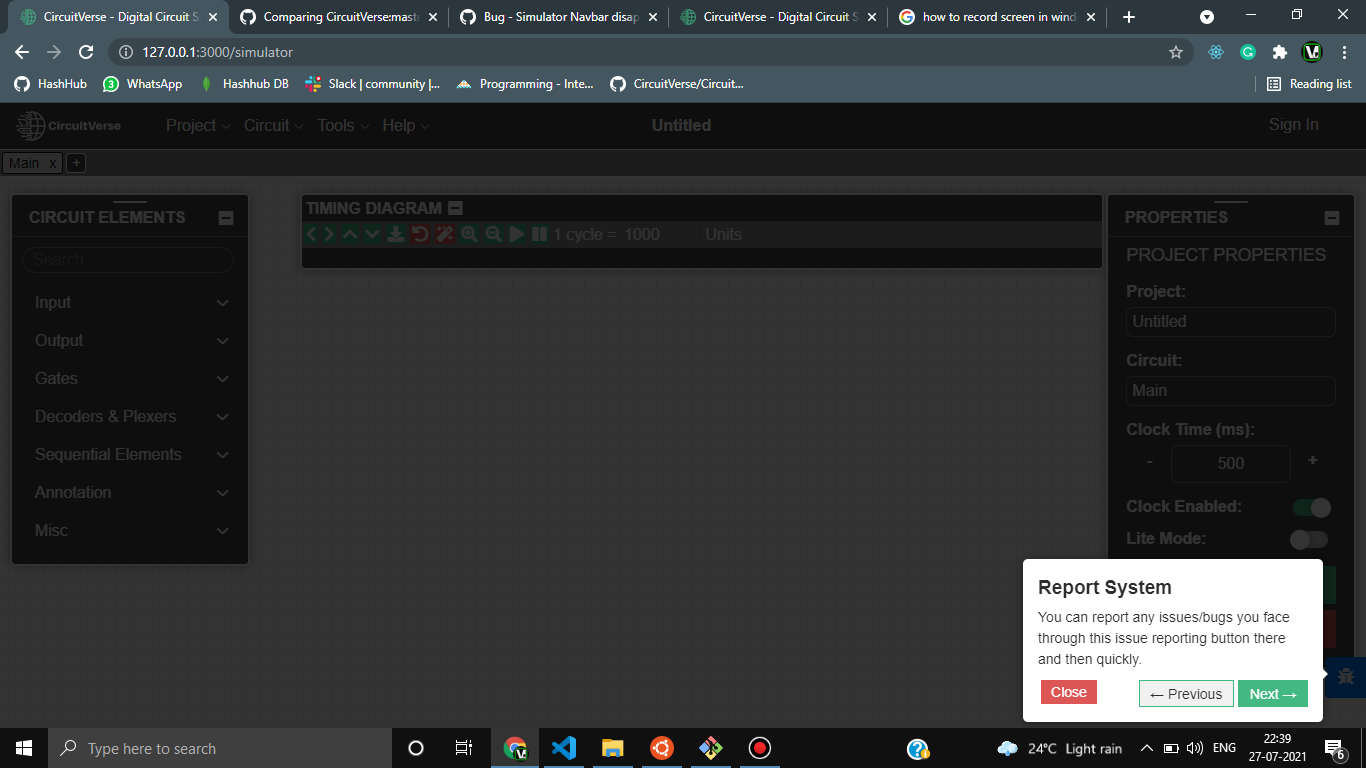Click the bug report icon at the right edge
The width and height of the screenshot is (1366, 768).
pyautogui.click(x=1346, y=677)
